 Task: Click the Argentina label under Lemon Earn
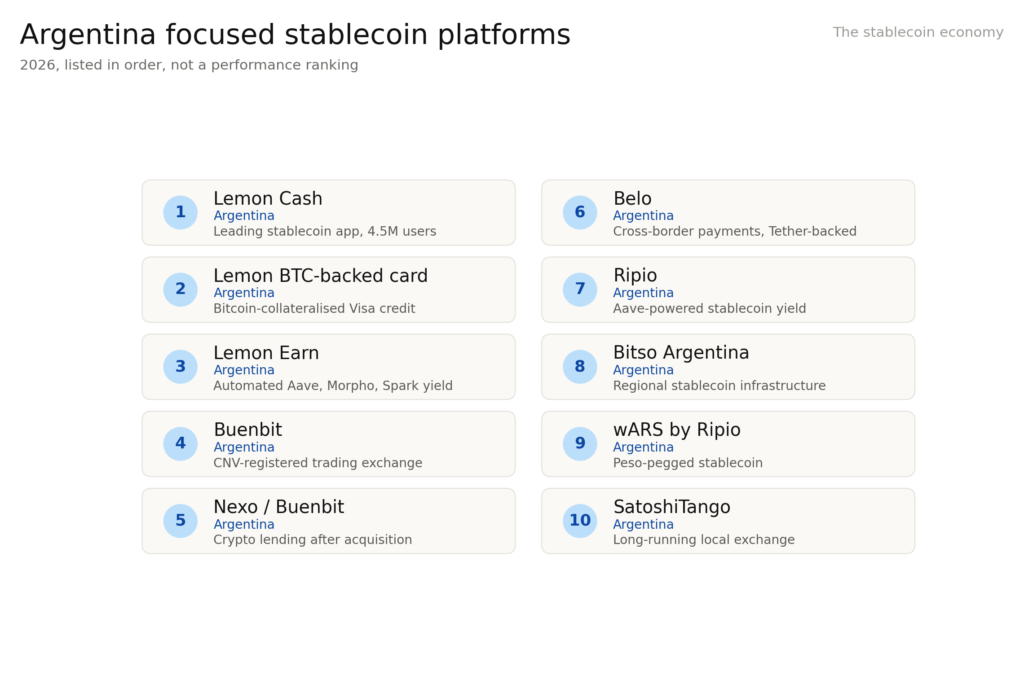[x=244, y=370]
